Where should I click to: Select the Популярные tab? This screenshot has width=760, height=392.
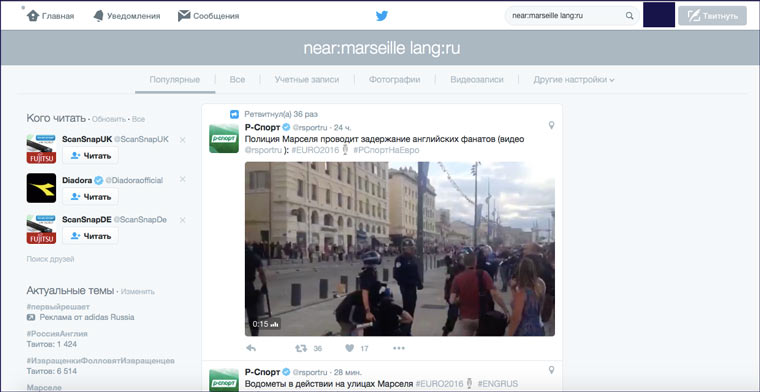coord(174,79)
